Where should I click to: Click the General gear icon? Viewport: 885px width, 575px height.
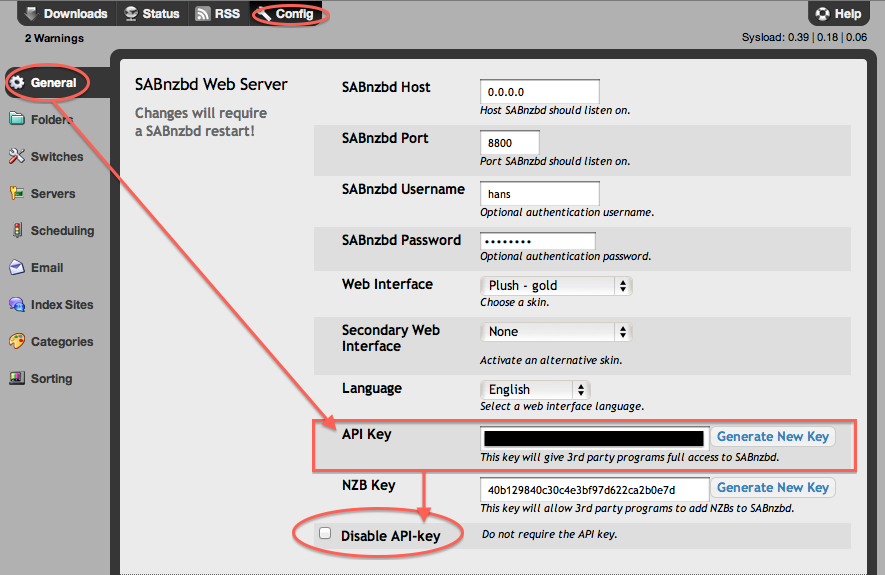[x=17, y=82]
